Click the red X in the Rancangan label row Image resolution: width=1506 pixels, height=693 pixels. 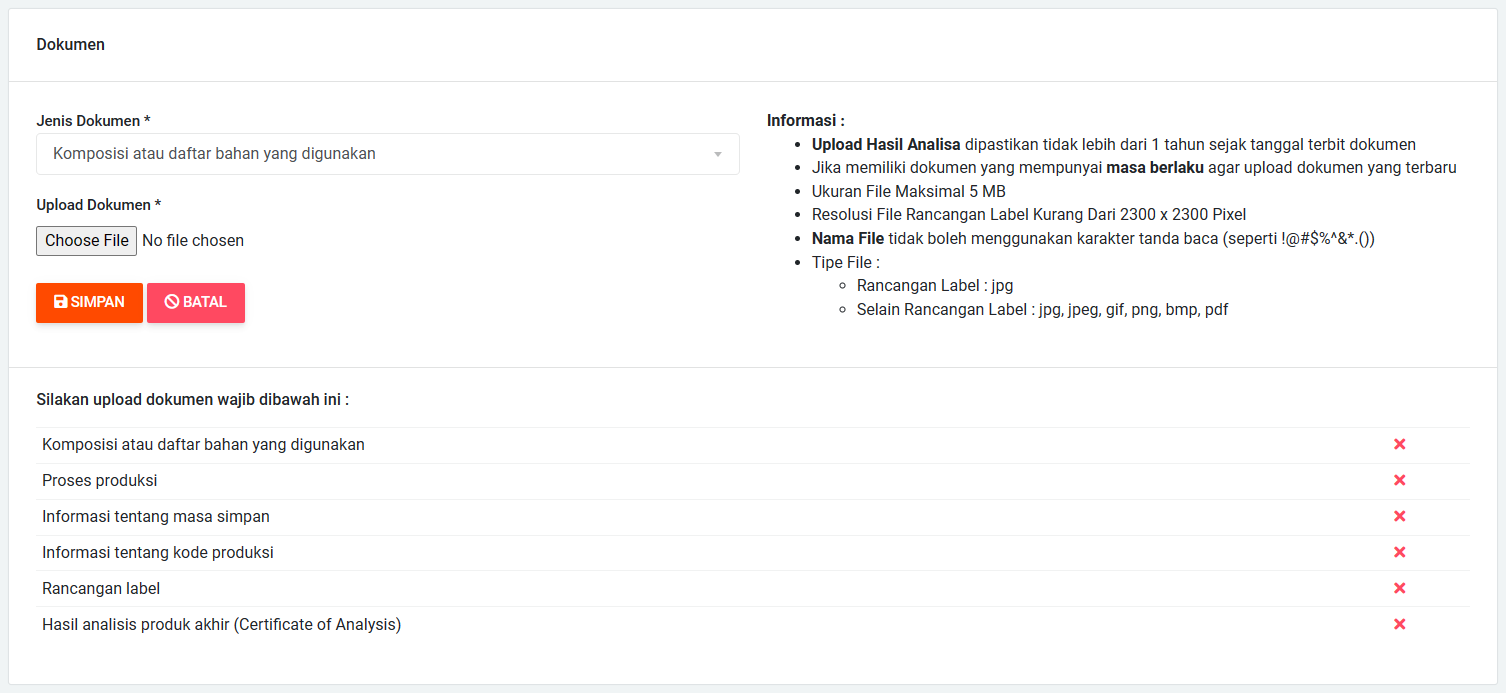click(x=1399, y=588)
